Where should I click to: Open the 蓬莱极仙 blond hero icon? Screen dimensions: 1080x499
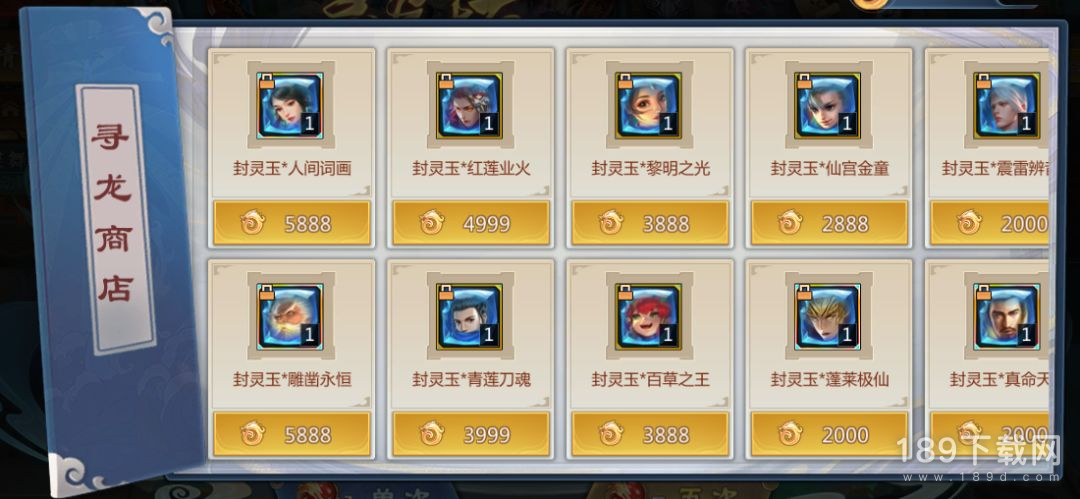coord(827,316)
